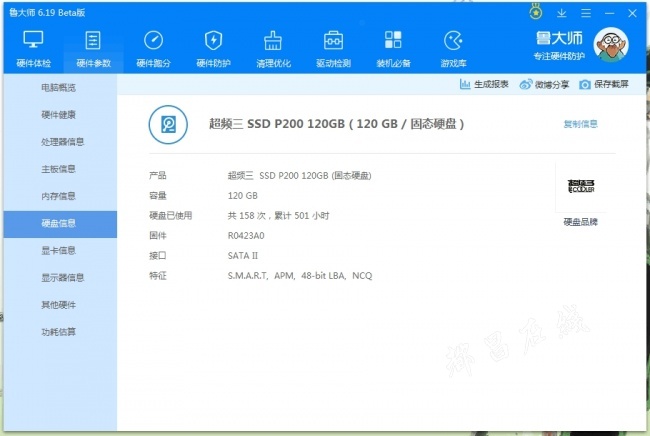
Task: Select 硬件健康 in the sidebar
Action: click(x=58, y=114)
